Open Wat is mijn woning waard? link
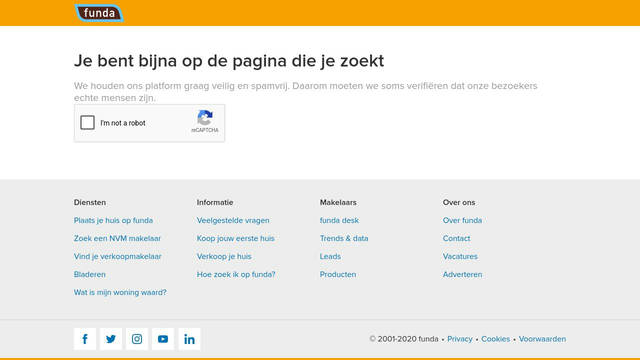Image resolution: width=640 pixels, height=360 pixels. click(x=120, y=292)
